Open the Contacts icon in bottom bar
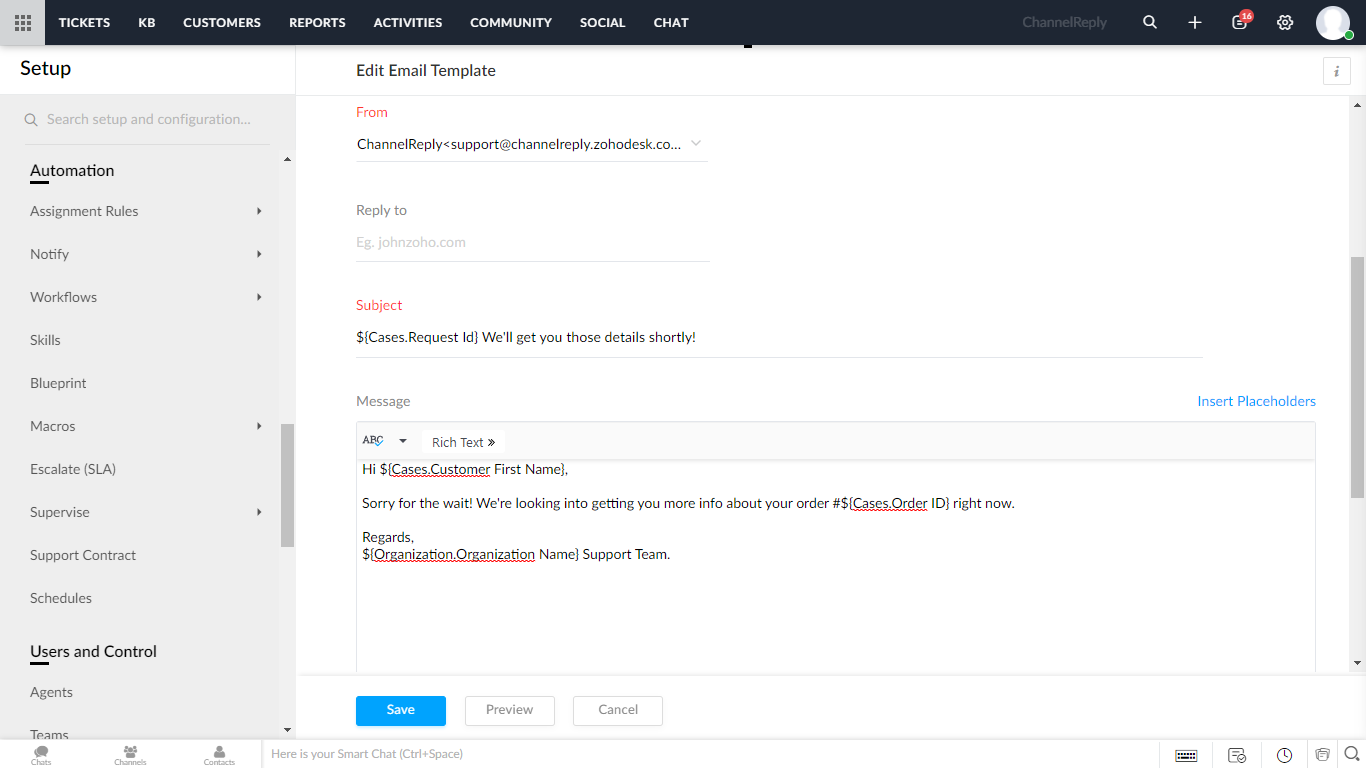This screenshot has height=768, width=1366. (x=219, y=754)
